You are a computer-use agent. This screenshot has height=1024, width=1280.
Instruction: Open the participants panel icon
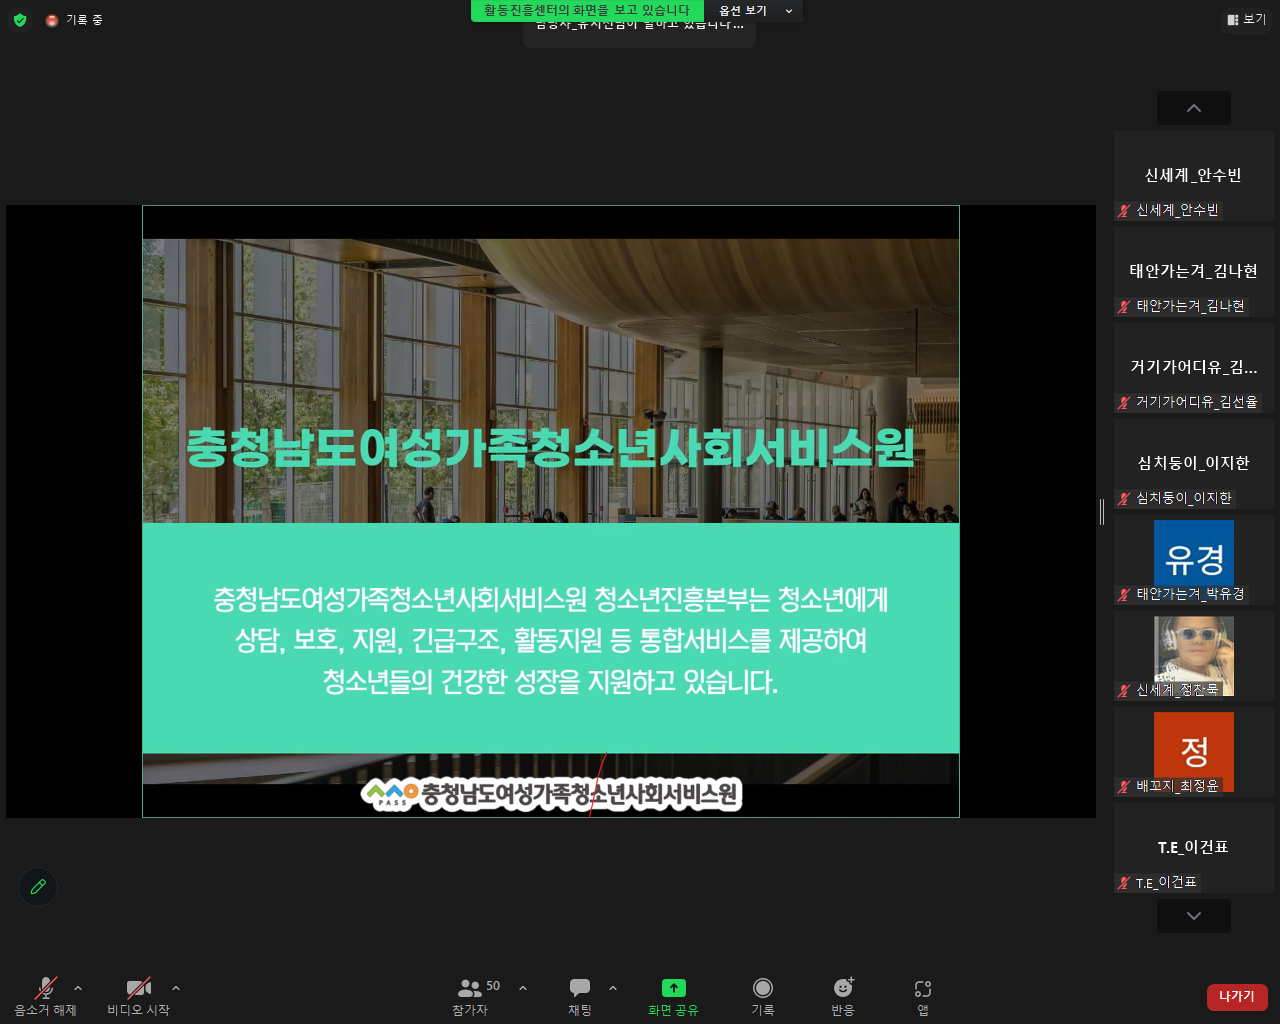pos(469,989)
